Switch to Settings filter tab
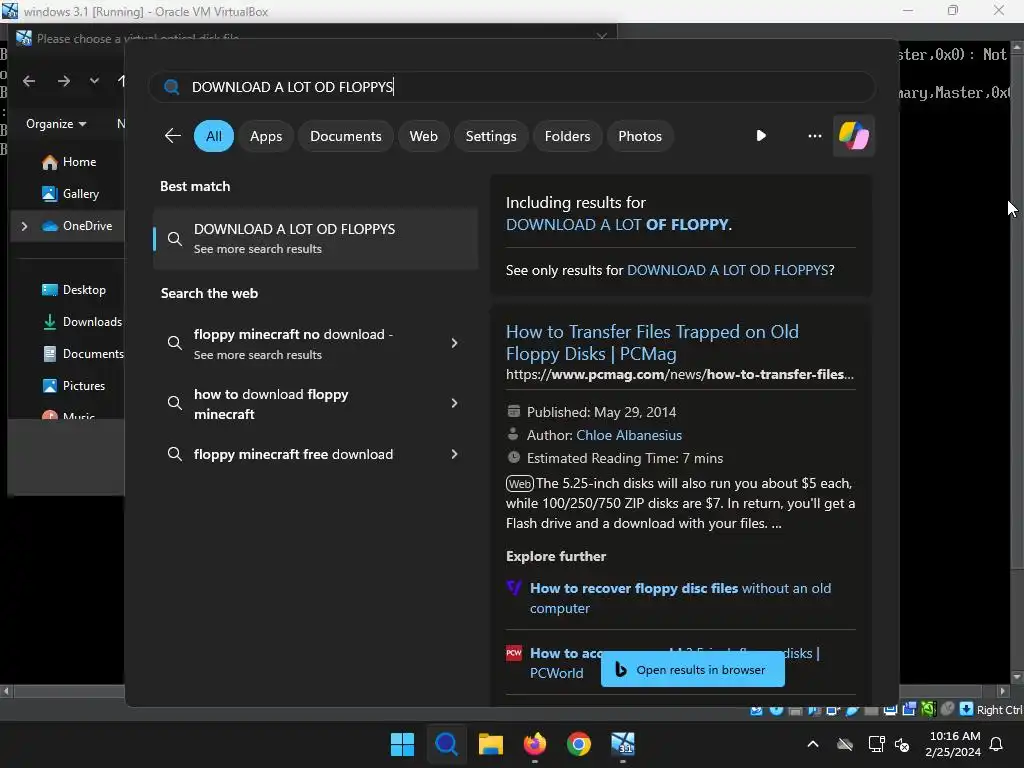The width and height of the screenshot is (1024, 768). (x=490, y=136)
